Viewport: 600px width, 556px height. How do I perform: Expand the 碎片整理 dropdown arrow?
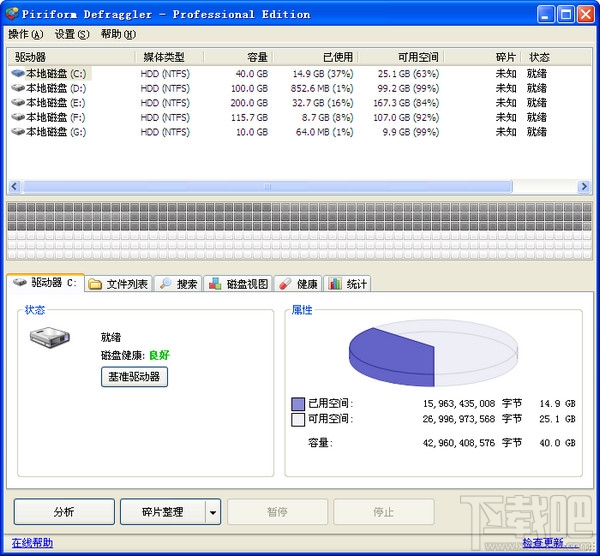pyautogui.click(x=213, y=512)
